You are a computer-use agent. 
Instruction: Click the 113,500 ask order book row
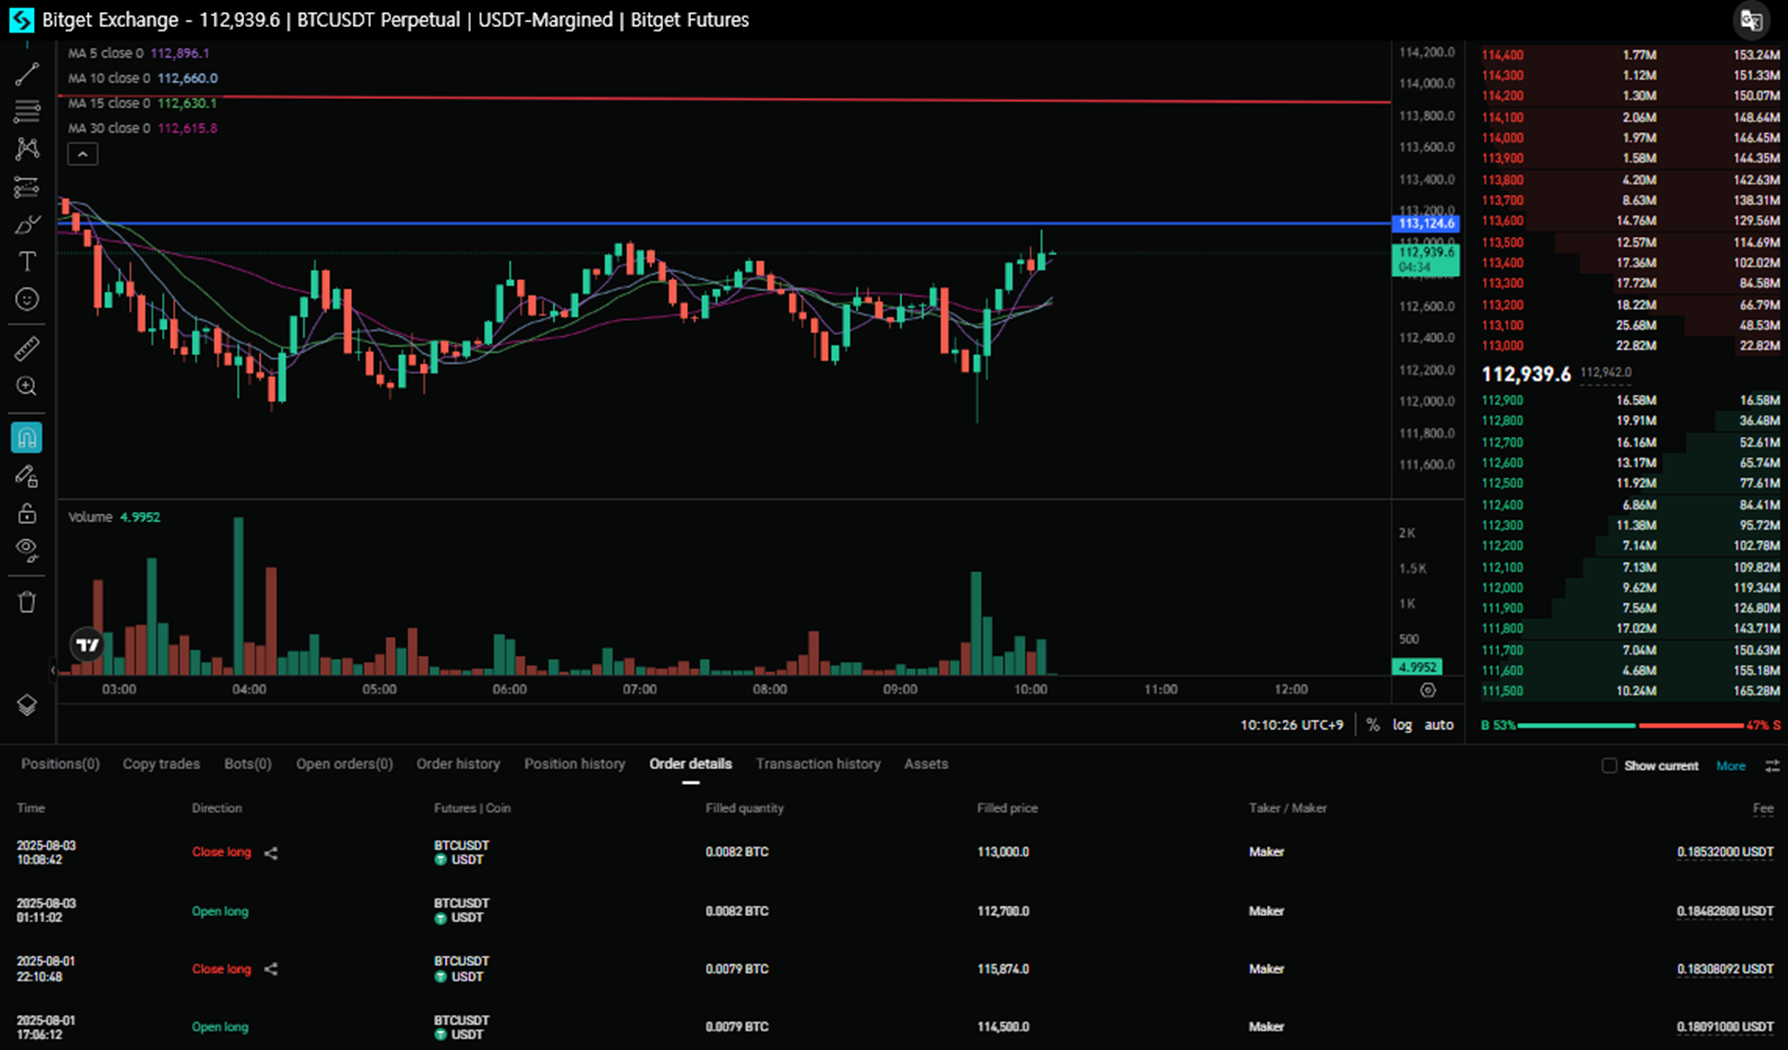(1630, 242)
